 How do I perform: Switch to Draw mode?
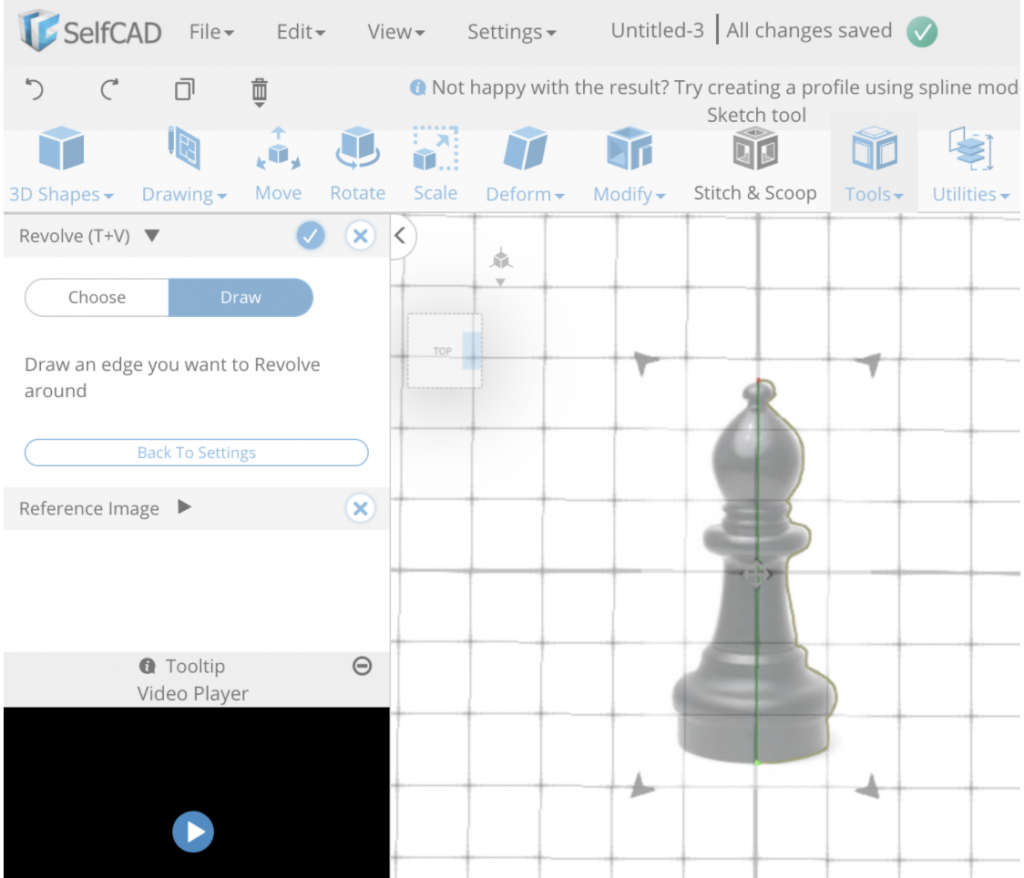click(x=240, y=297)
